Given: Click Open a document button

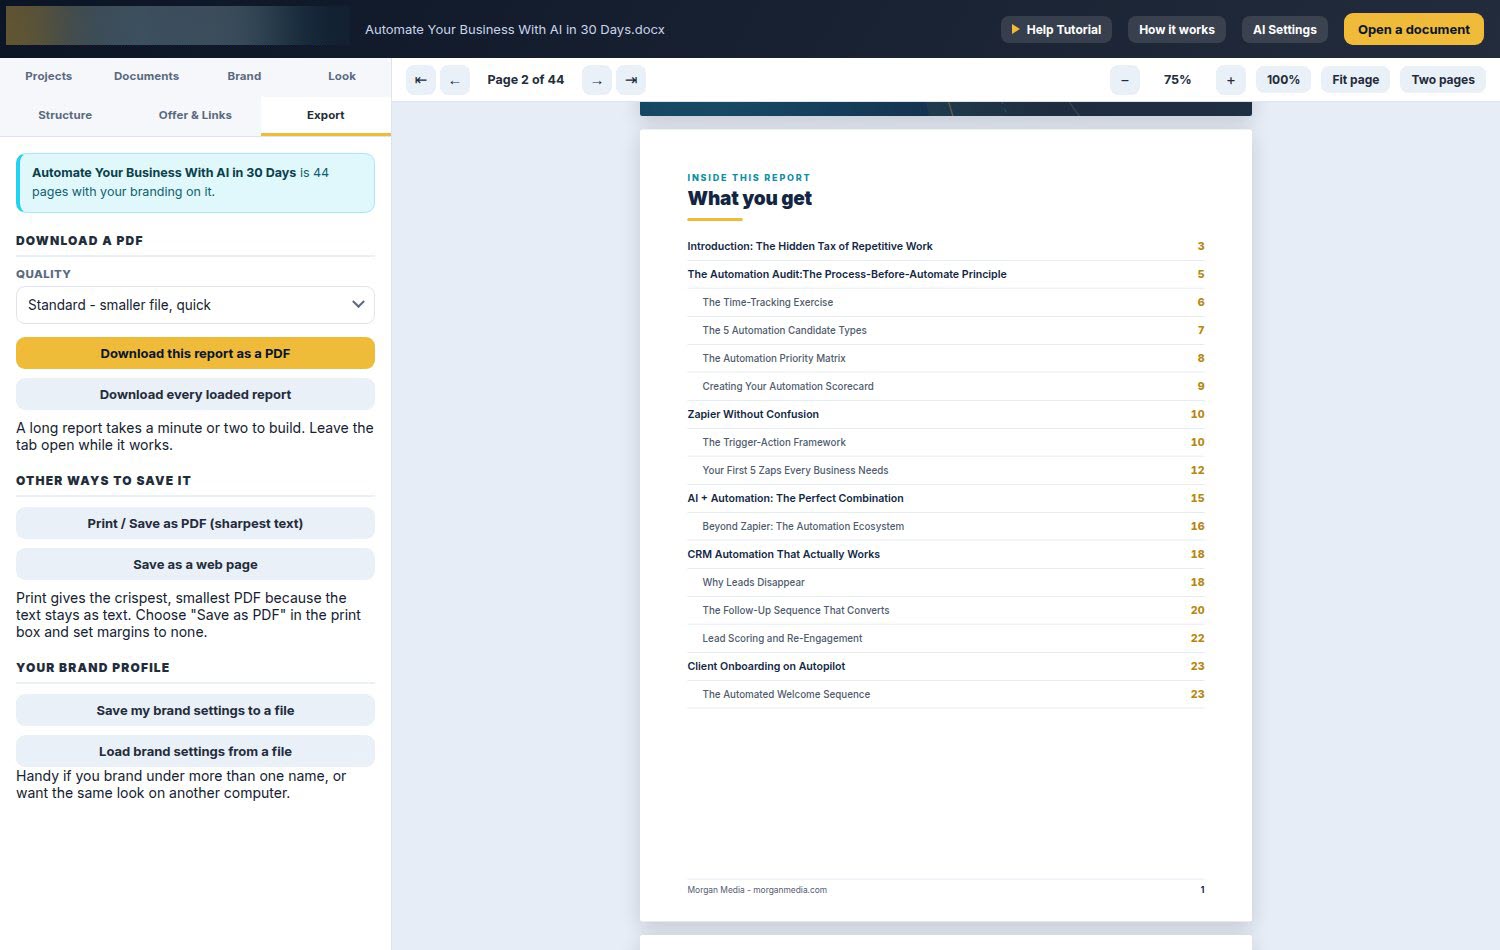Looking at the screenshot, I should pyautogui.click(x=1414, y=30).
